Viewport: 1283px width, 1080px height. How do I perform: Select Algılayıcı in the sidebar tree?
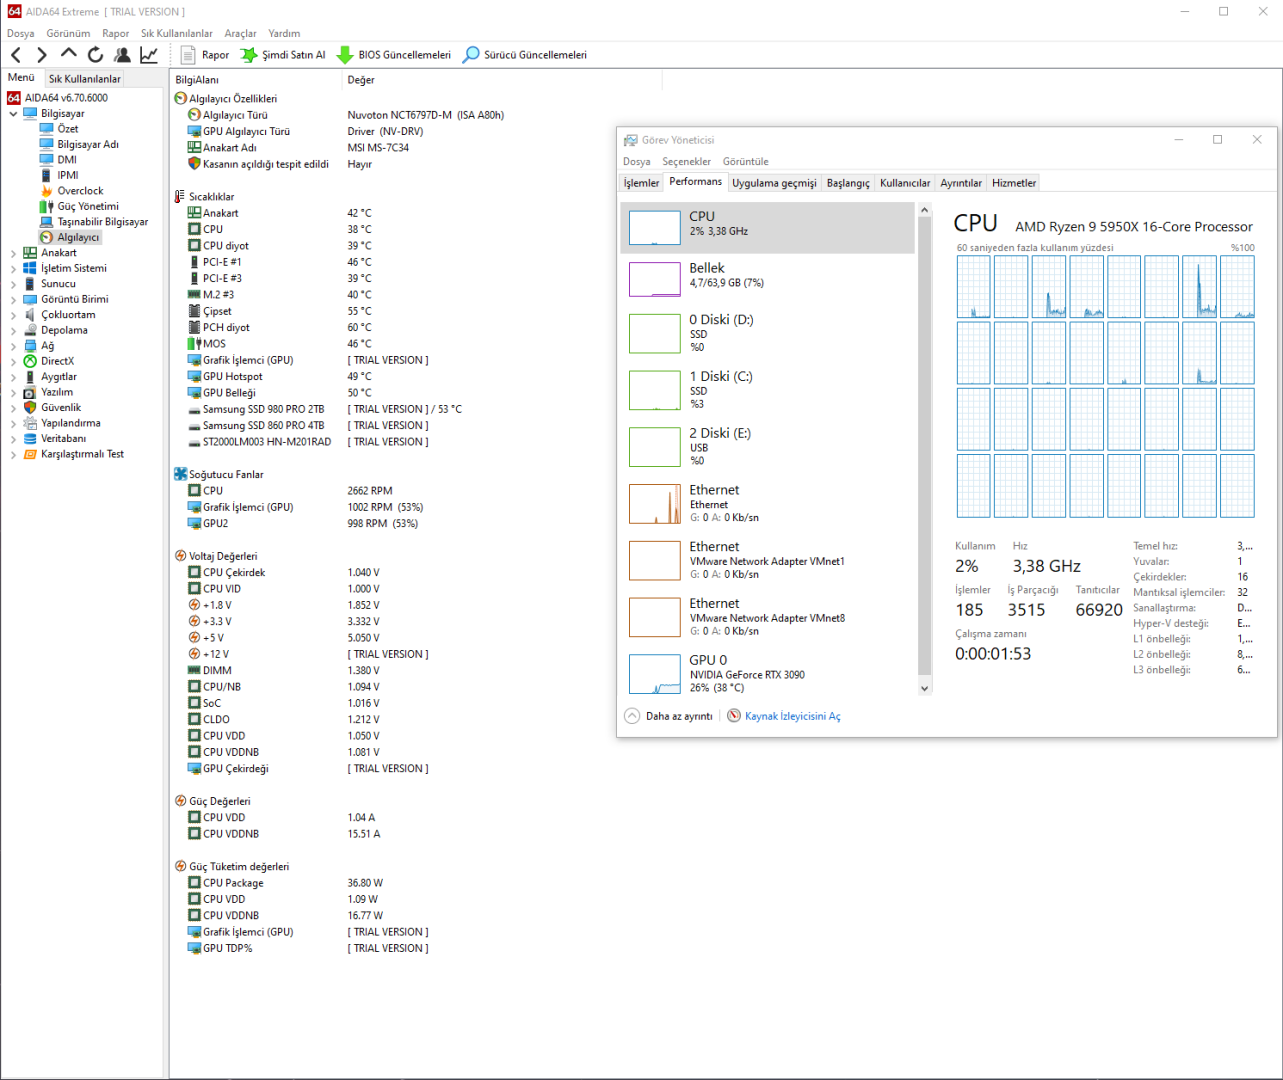click(x=78, y=237)
